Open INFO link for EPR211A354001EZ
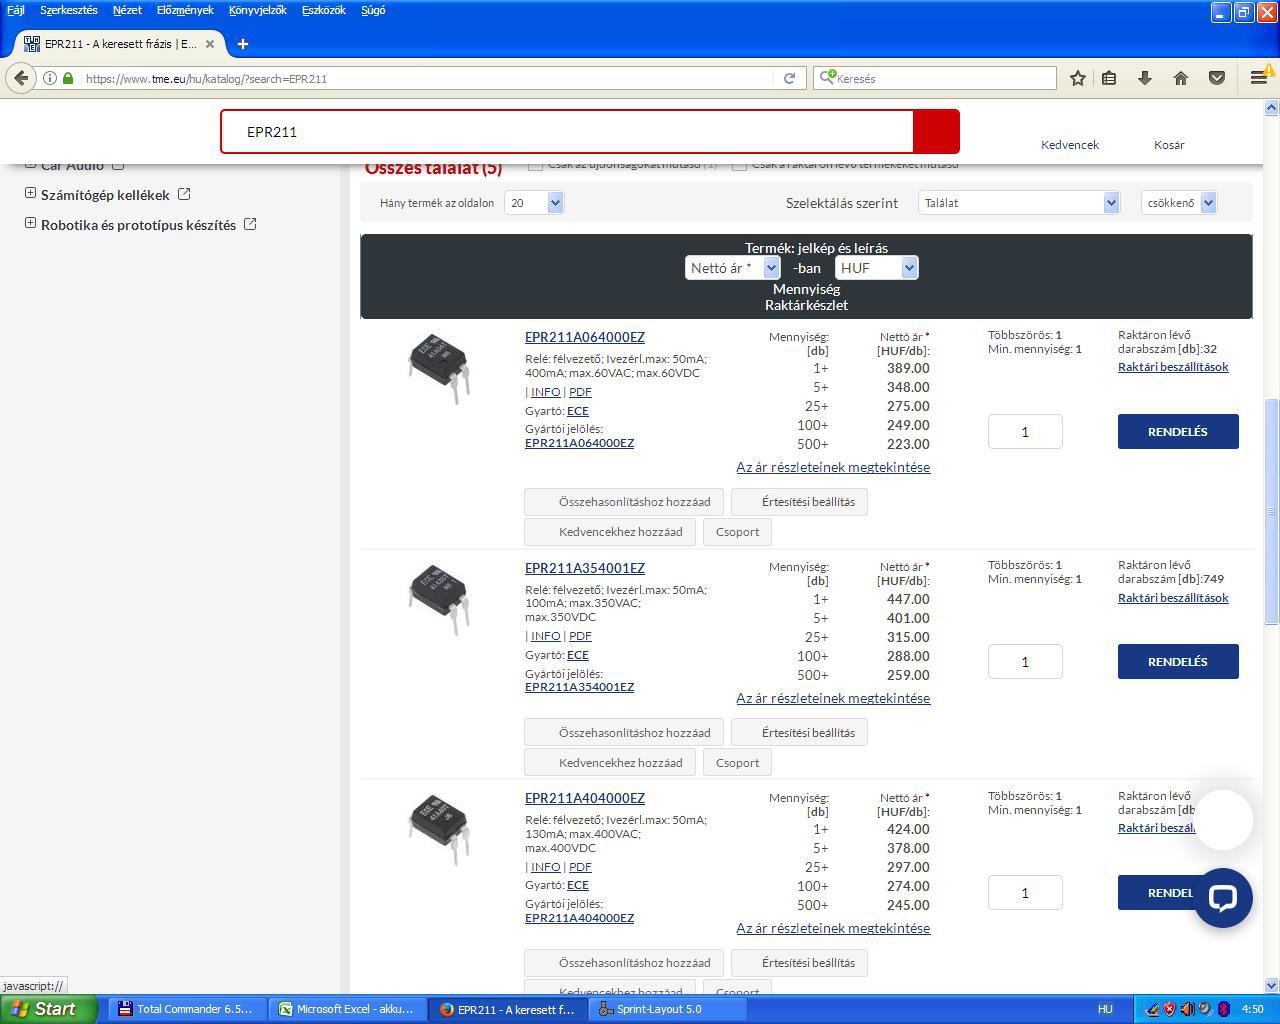 point(545,636)
